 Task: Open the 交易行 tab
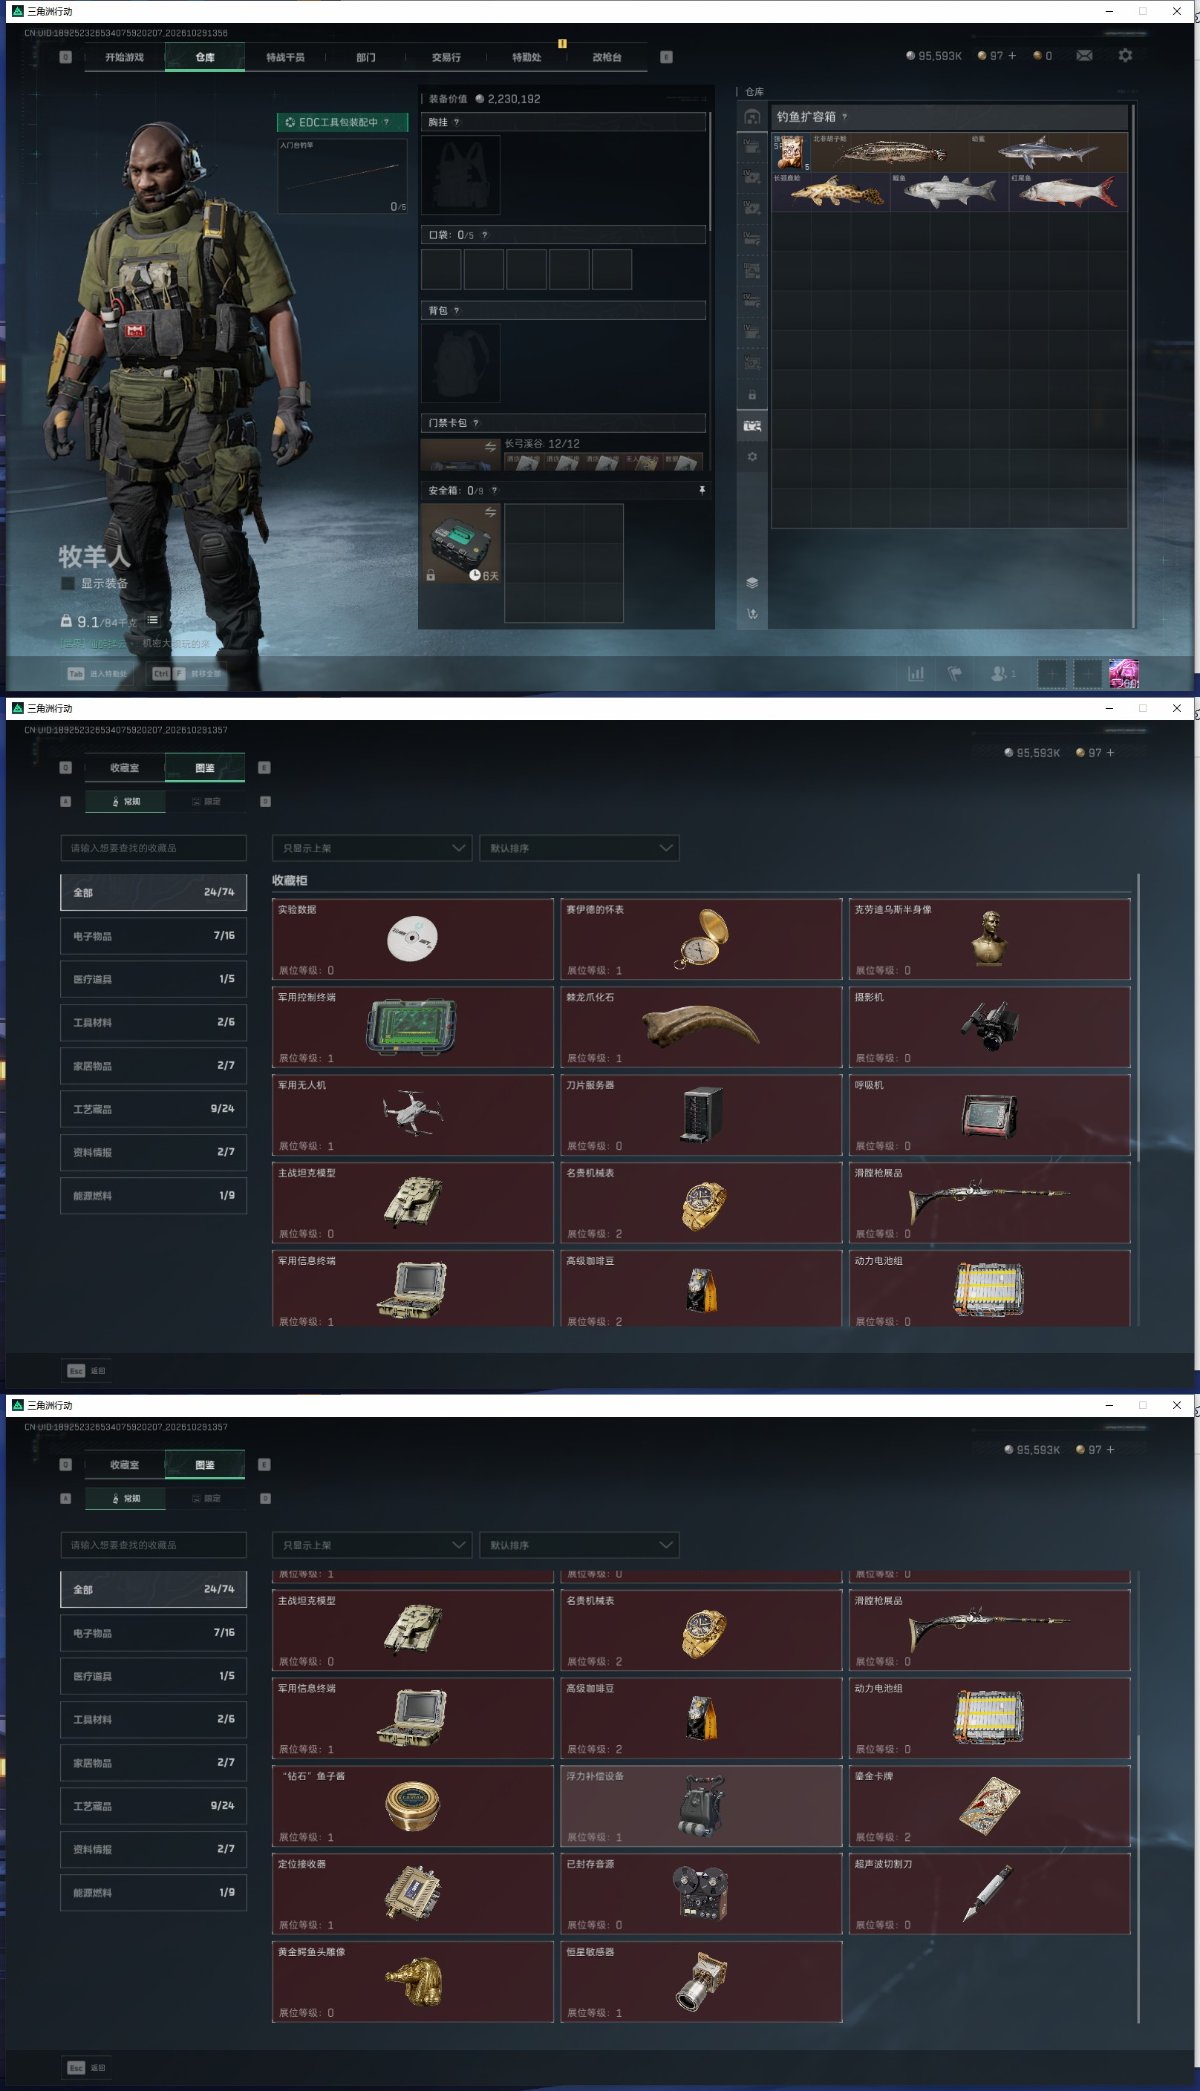pyautogui.click(x=446, y=58)
